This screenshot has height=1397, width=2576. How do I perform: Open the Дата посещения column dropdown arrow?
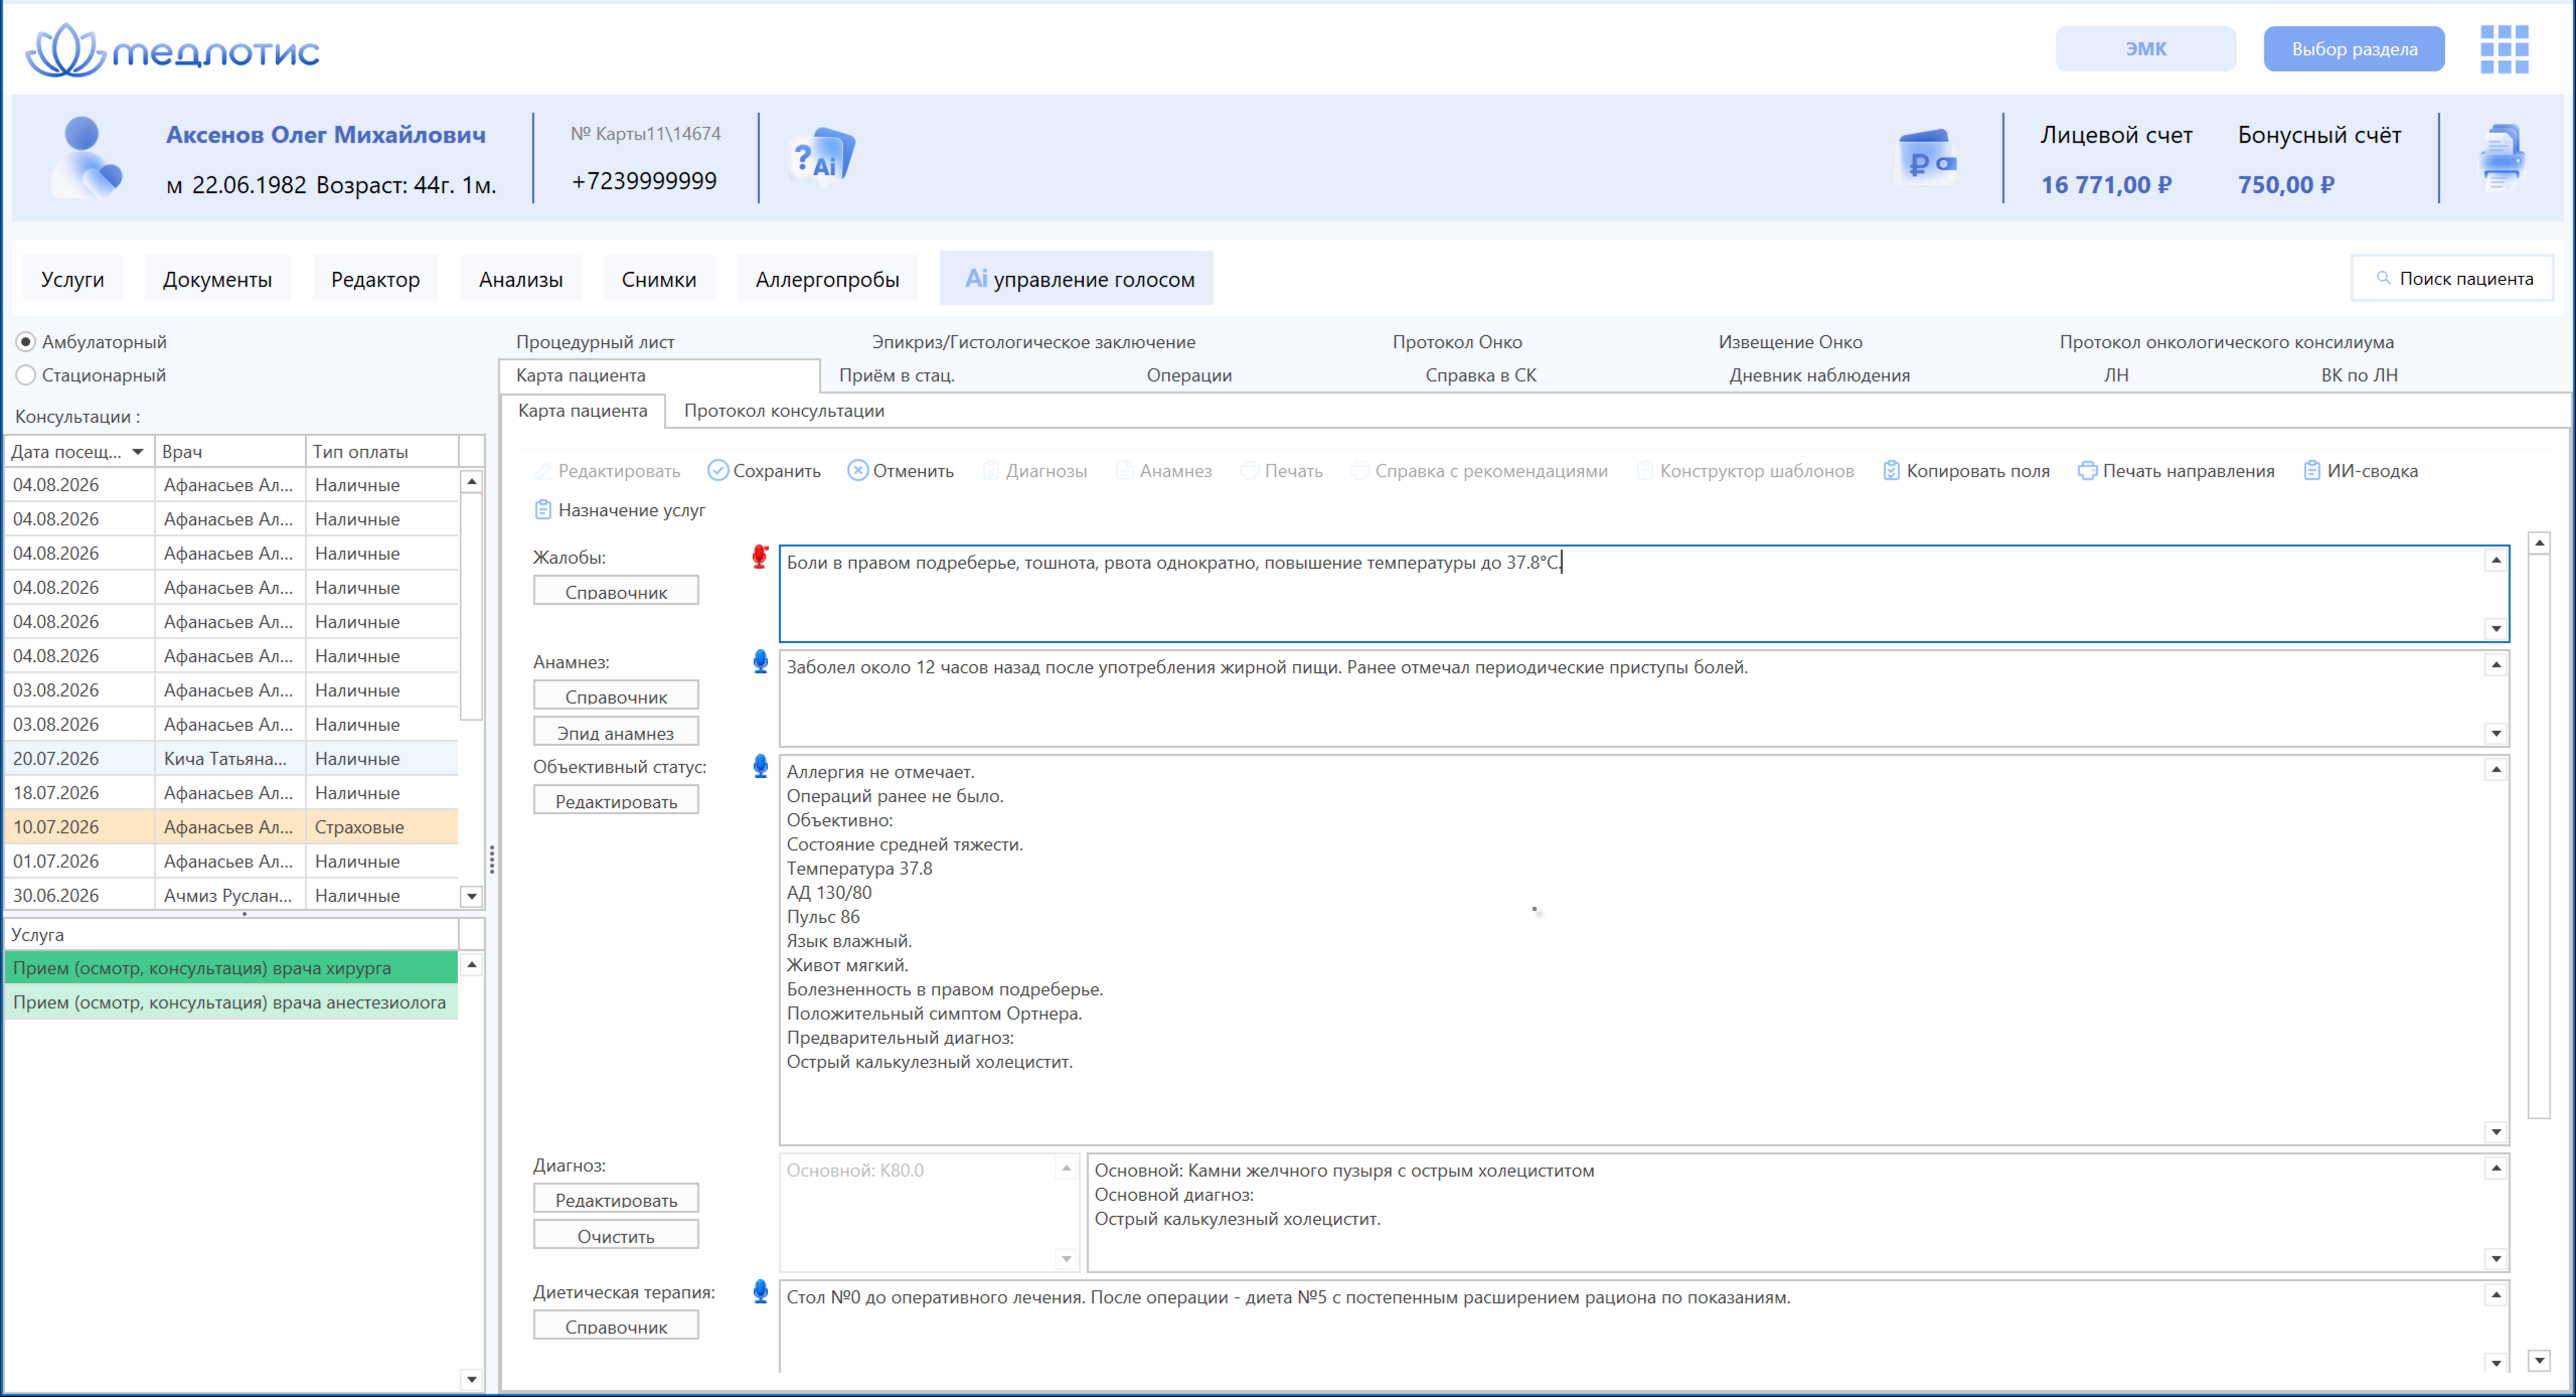138,452
